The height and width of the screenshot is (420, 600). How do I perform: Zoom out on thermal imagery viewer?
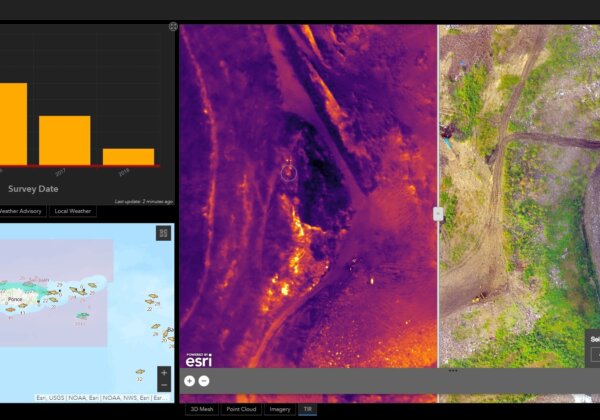pos(204,381)
